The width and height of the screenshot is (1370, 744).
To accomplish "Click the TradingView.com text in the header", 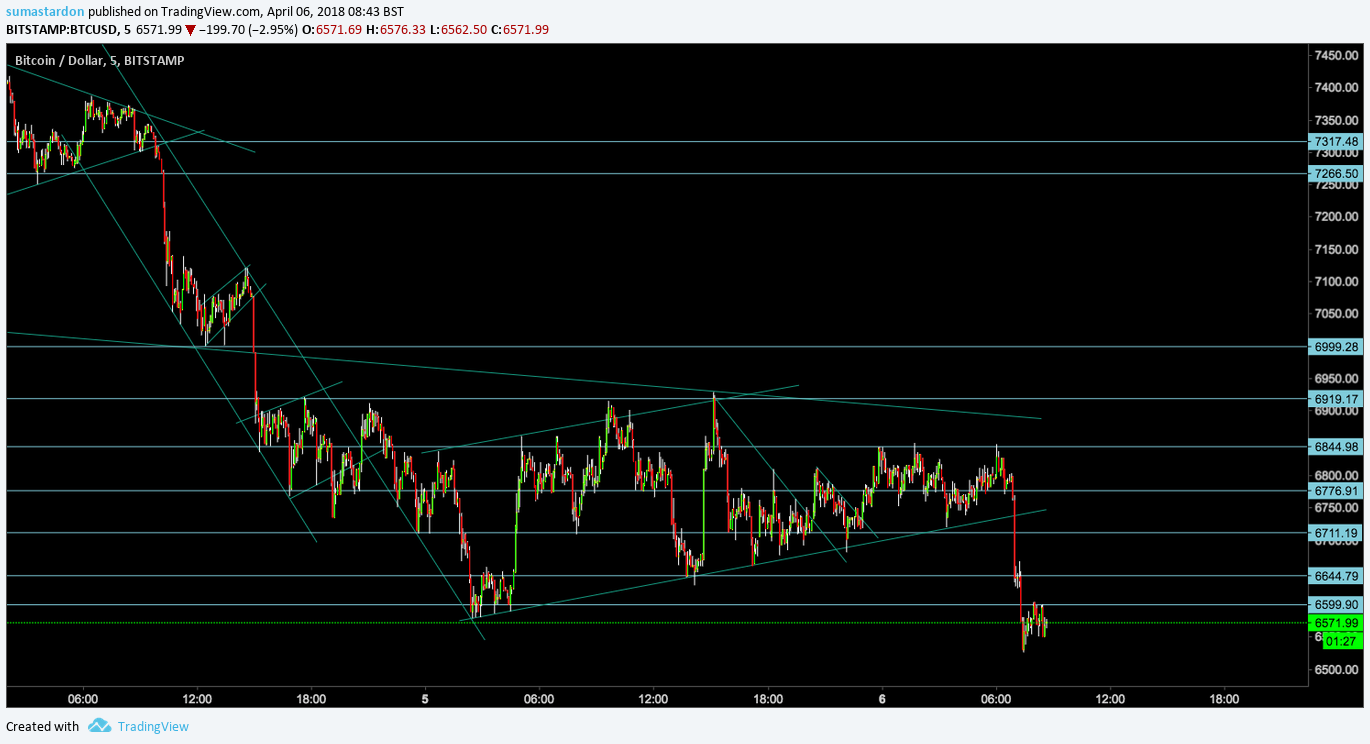I will pos(212,11).
